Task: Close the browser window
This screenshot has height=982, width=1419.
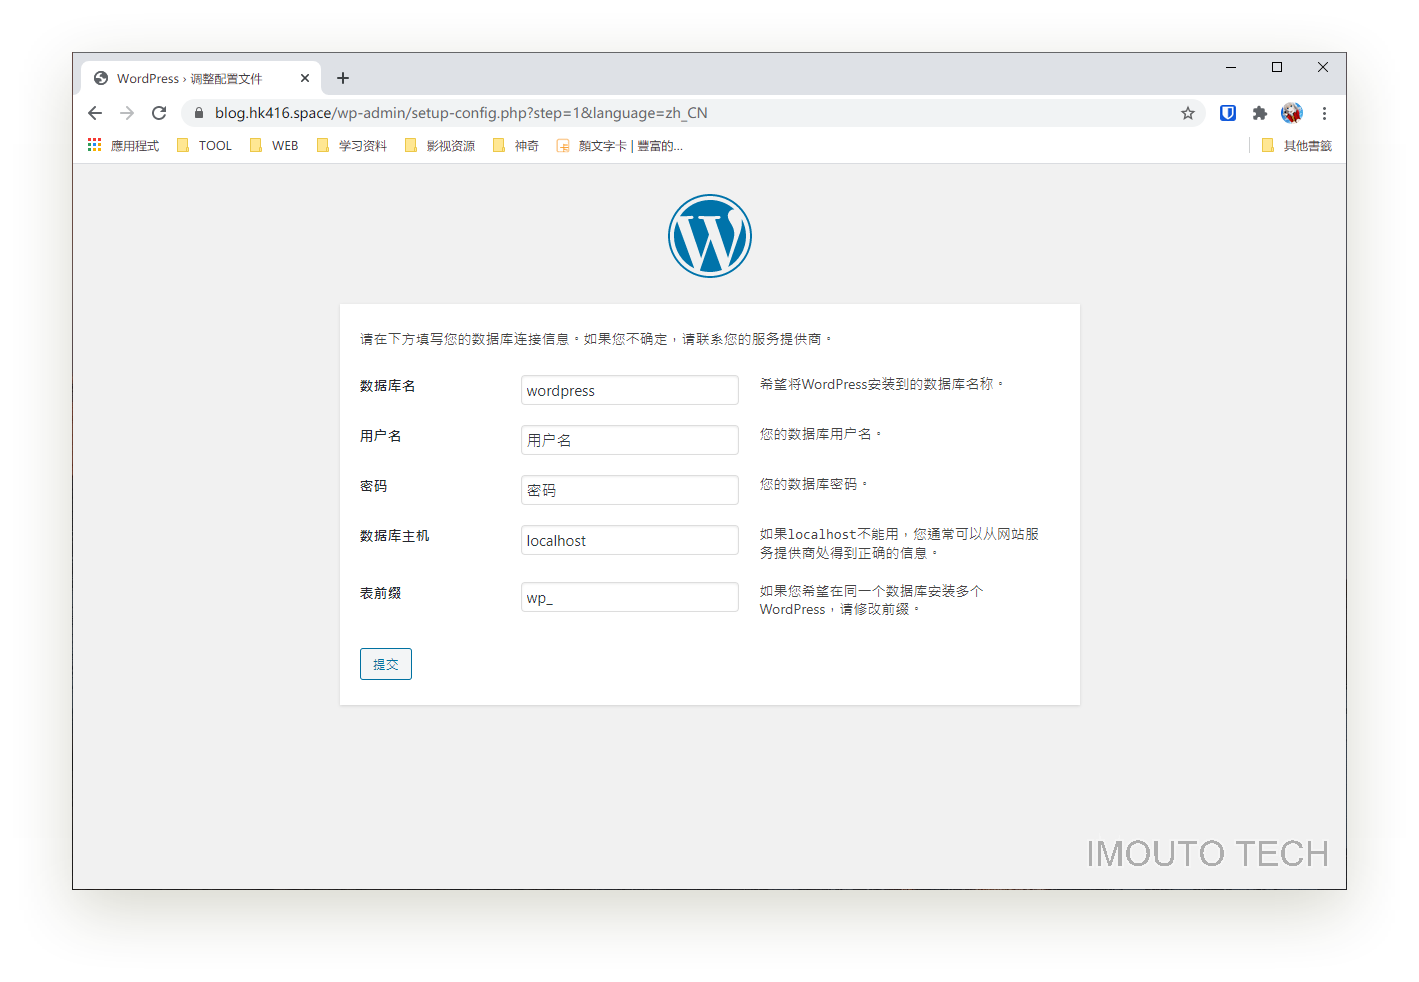Action: pyautogui.click(x=1323, y=67)
